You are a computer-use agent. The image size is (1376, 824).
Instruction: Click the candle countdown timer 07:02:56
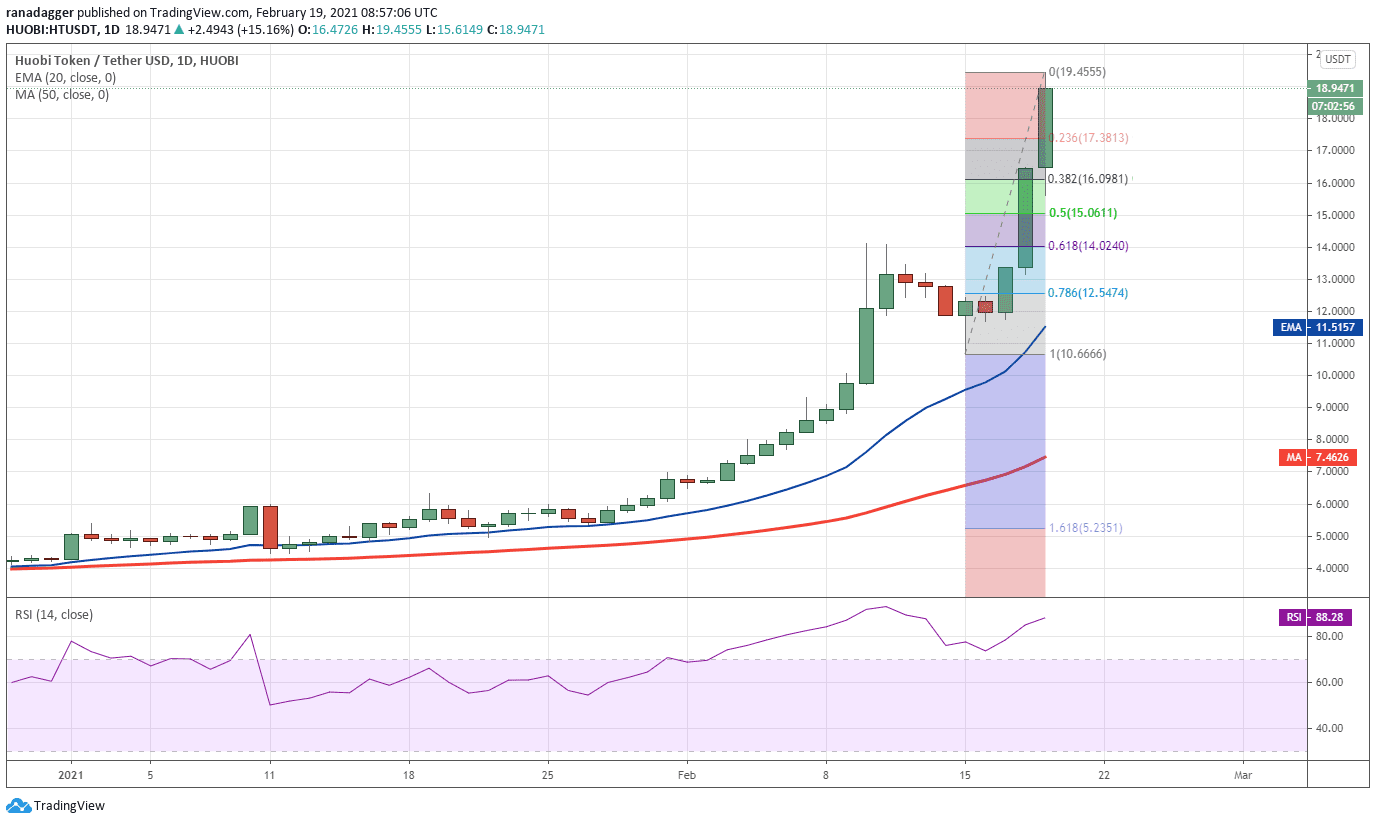click(x=1335, y=106)
